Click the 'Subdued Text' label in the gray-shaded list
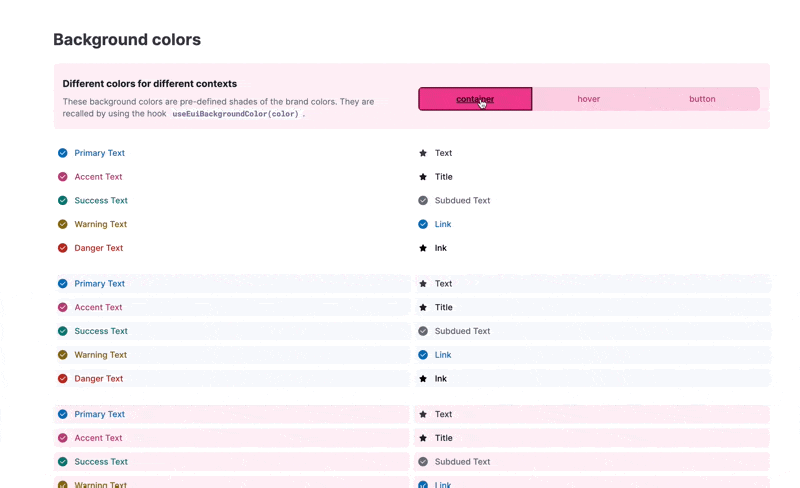Viewport: 800px width, 488px height. pos(462,331)
